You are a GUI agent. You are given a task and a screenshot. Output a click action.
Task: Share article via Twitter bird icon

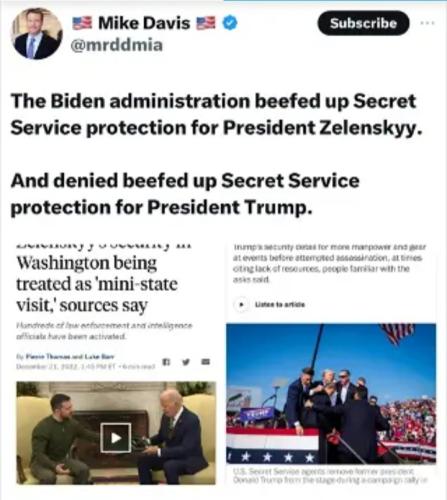186,362
